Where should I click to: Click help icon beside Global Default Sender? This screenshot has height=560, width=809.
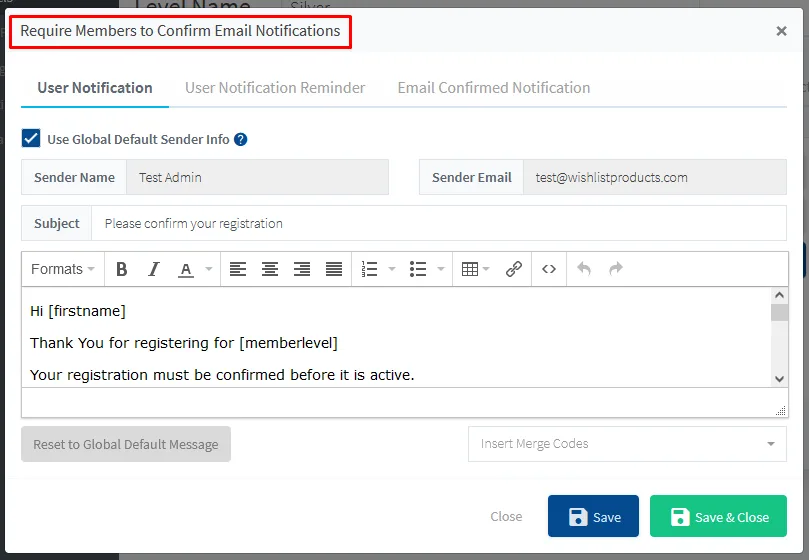point(240,140)
